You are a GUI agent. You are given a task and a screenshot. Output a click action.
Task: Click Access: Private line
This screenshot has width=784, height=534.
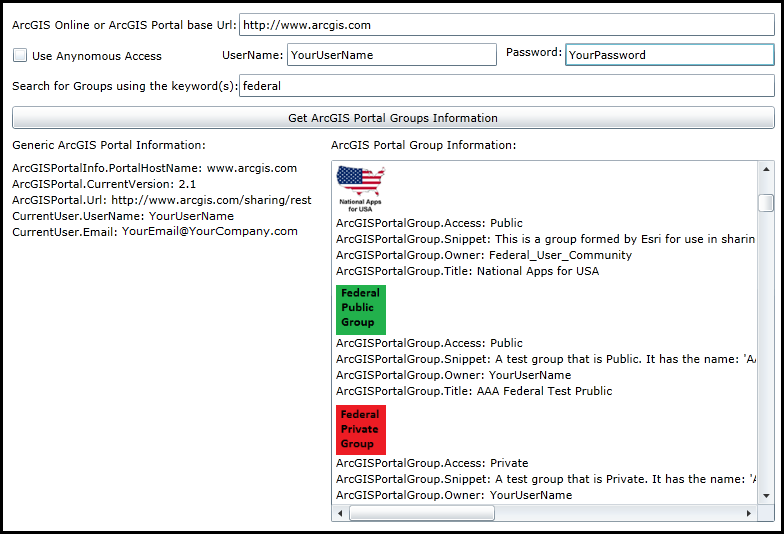pos(432,464)
